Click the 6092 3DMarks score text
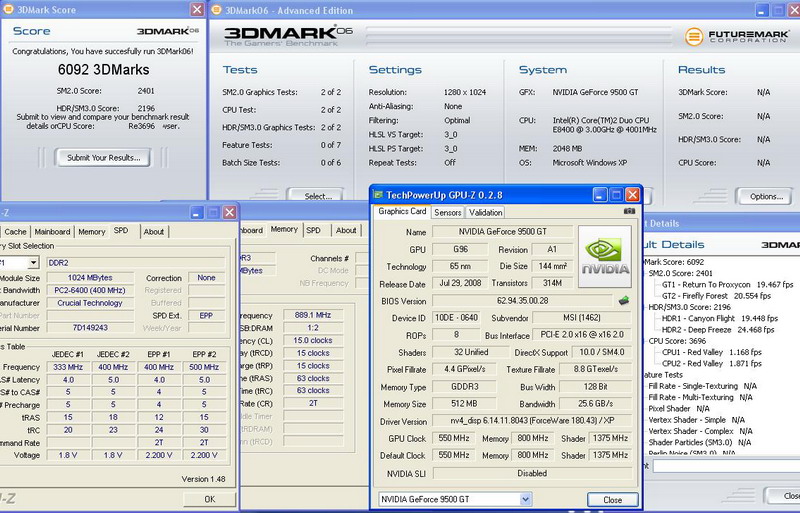800x513 pixels. click(104, 69)
